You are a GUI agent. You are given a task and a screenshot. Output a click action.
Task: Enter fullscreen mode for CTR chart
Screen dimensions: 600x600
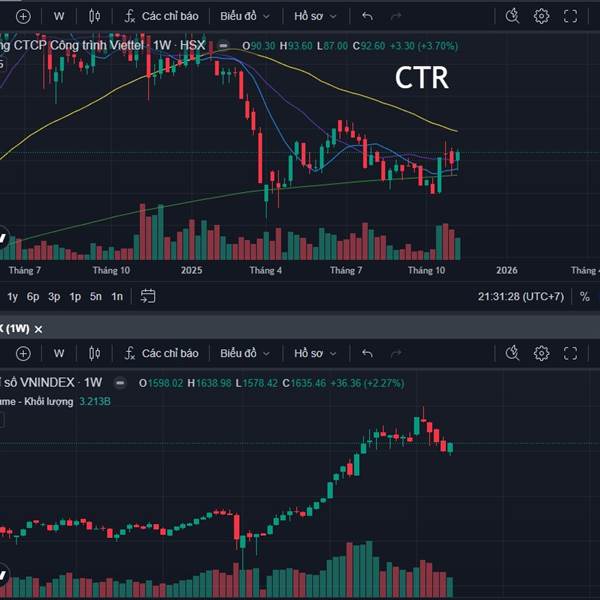click(x=571, y=16)
